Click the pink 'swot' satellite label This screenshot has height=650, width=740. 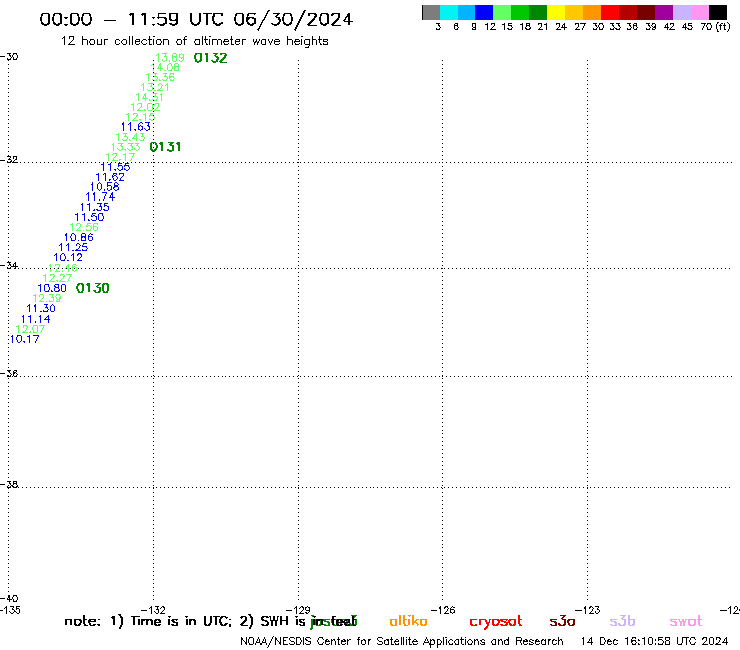tap(686, 622)
